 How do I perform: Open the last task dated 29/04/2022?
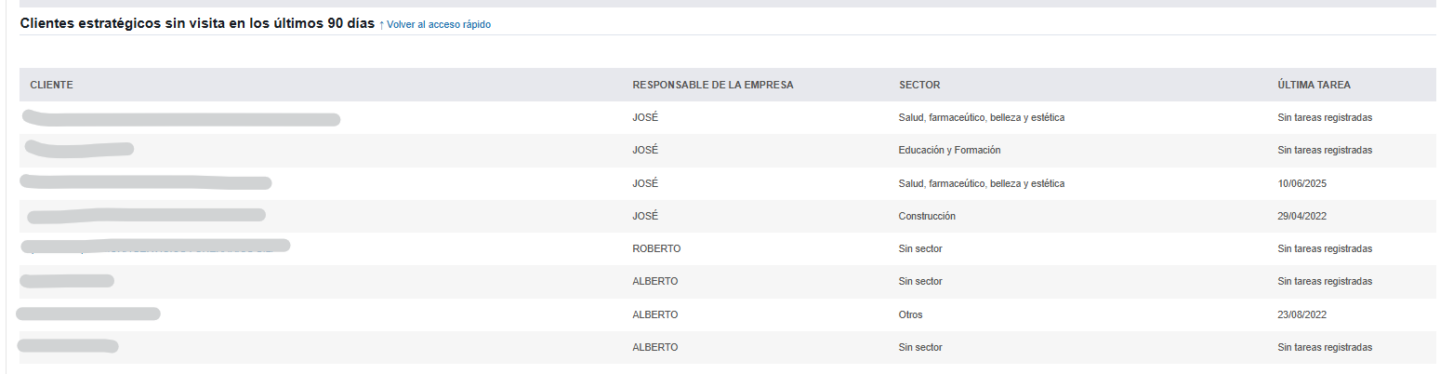coord(1302,216)
